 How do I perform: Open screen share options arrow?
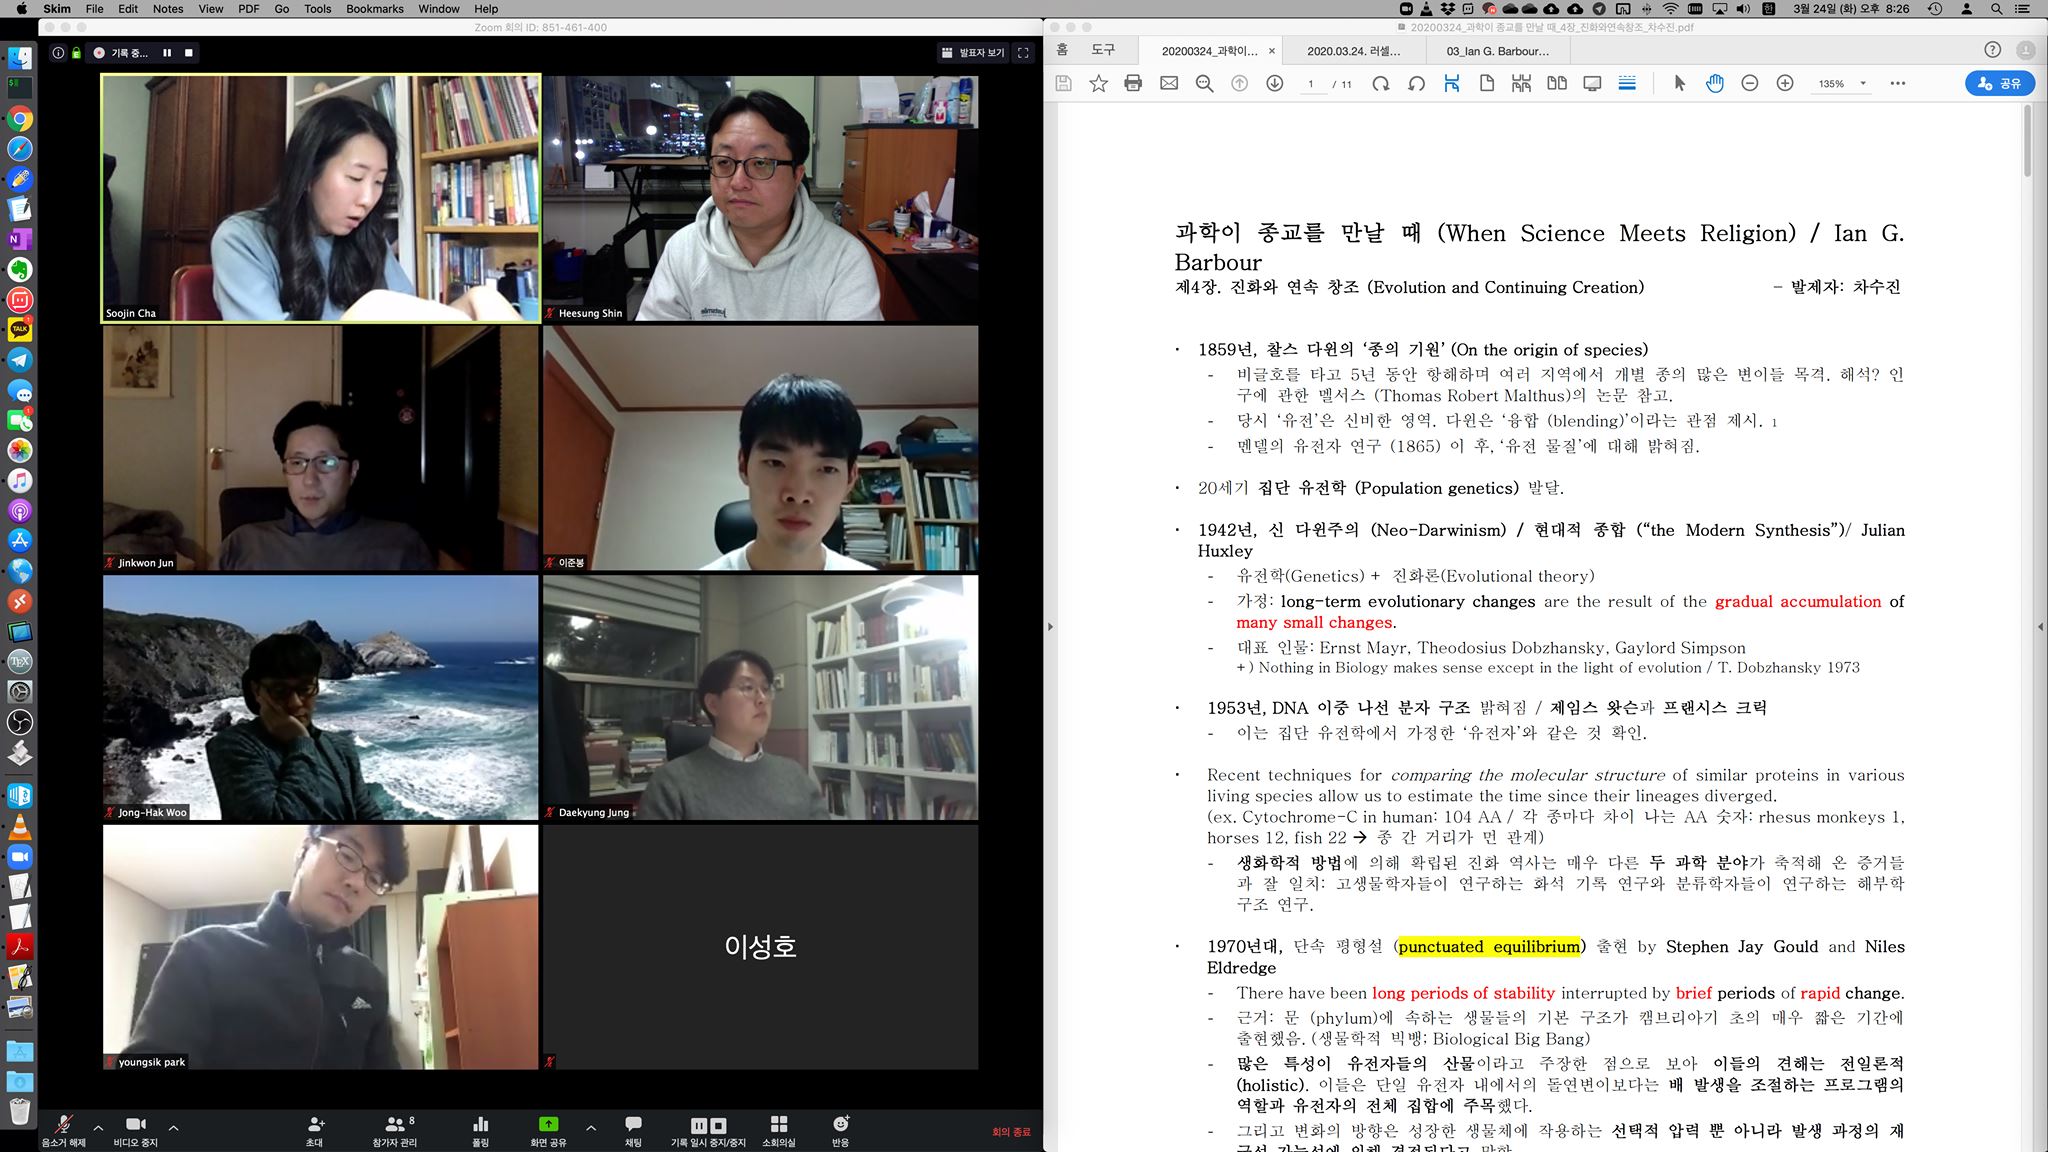[591, 1127]
